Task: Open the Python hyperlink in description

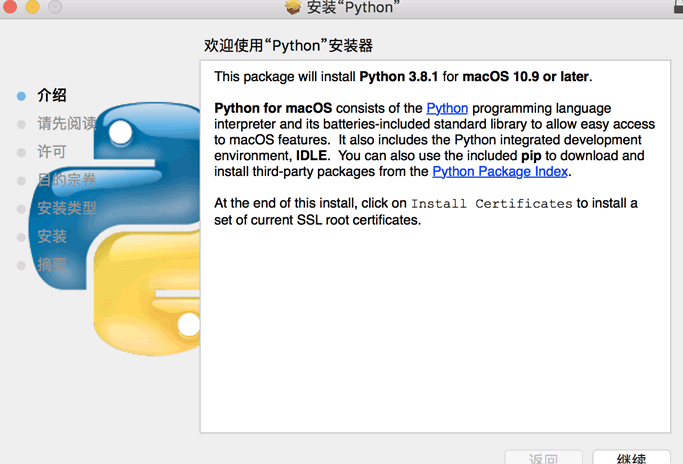Action: pos(447,108)
